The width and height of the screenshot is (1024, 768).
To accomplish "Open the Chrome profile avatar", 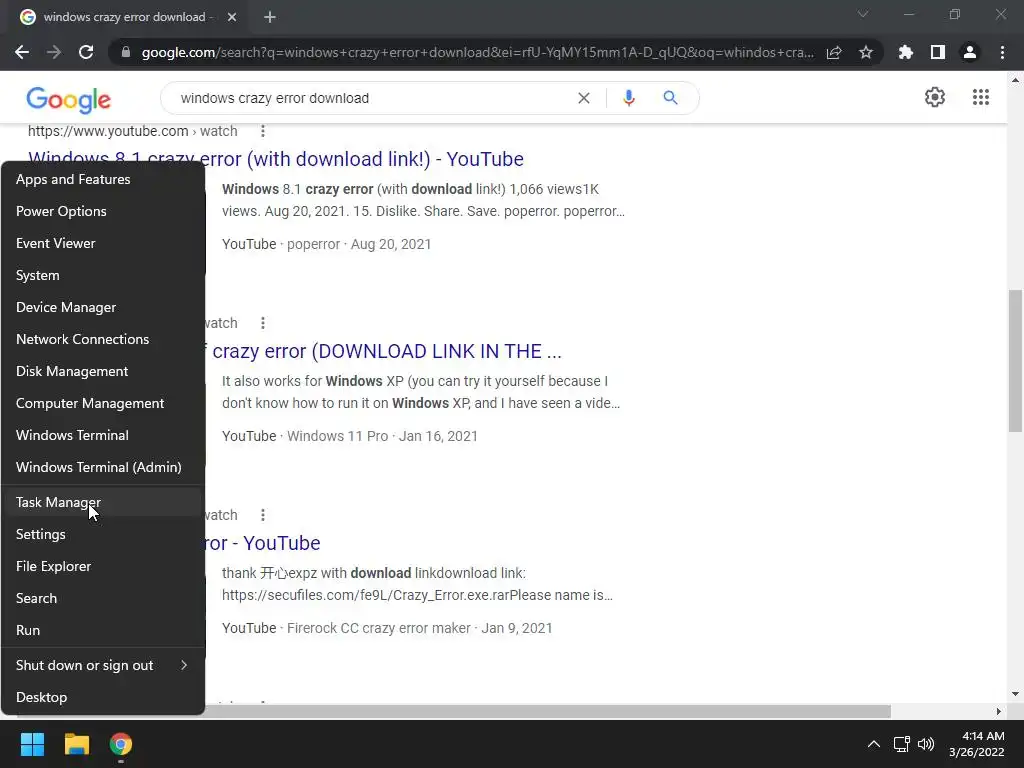I will coord(970,52).
